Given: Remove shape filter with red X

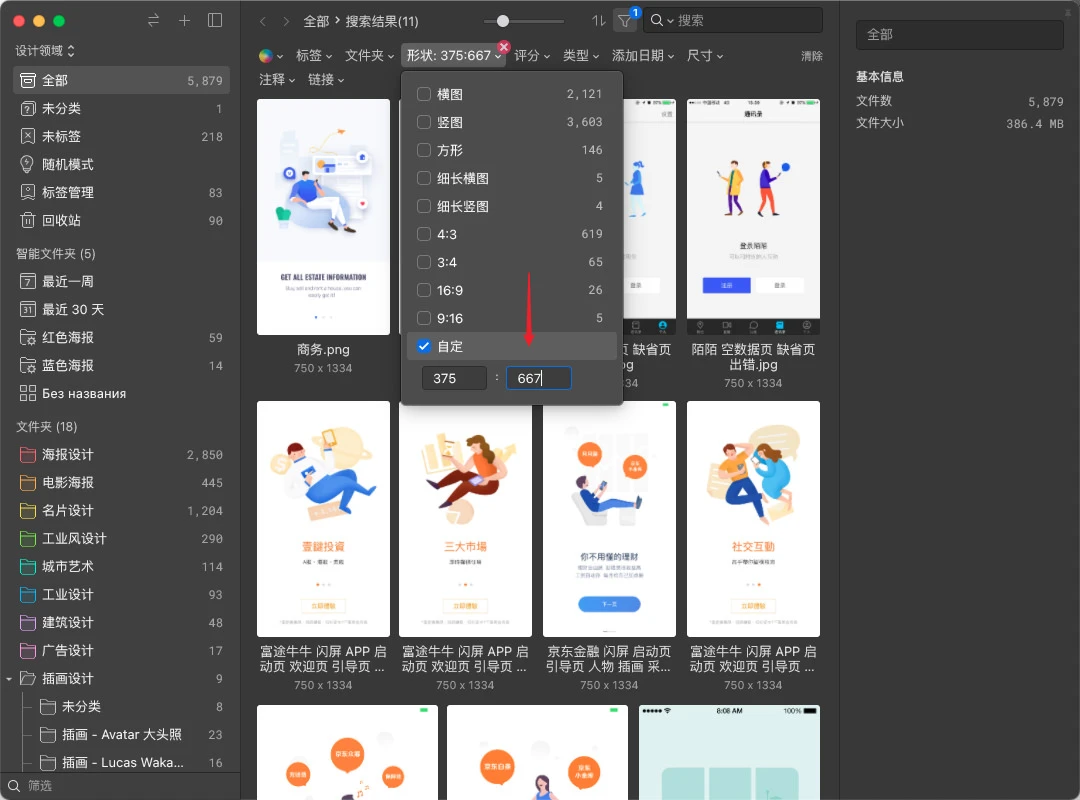Looking at the screenshot, I should [x=504, y=47].
